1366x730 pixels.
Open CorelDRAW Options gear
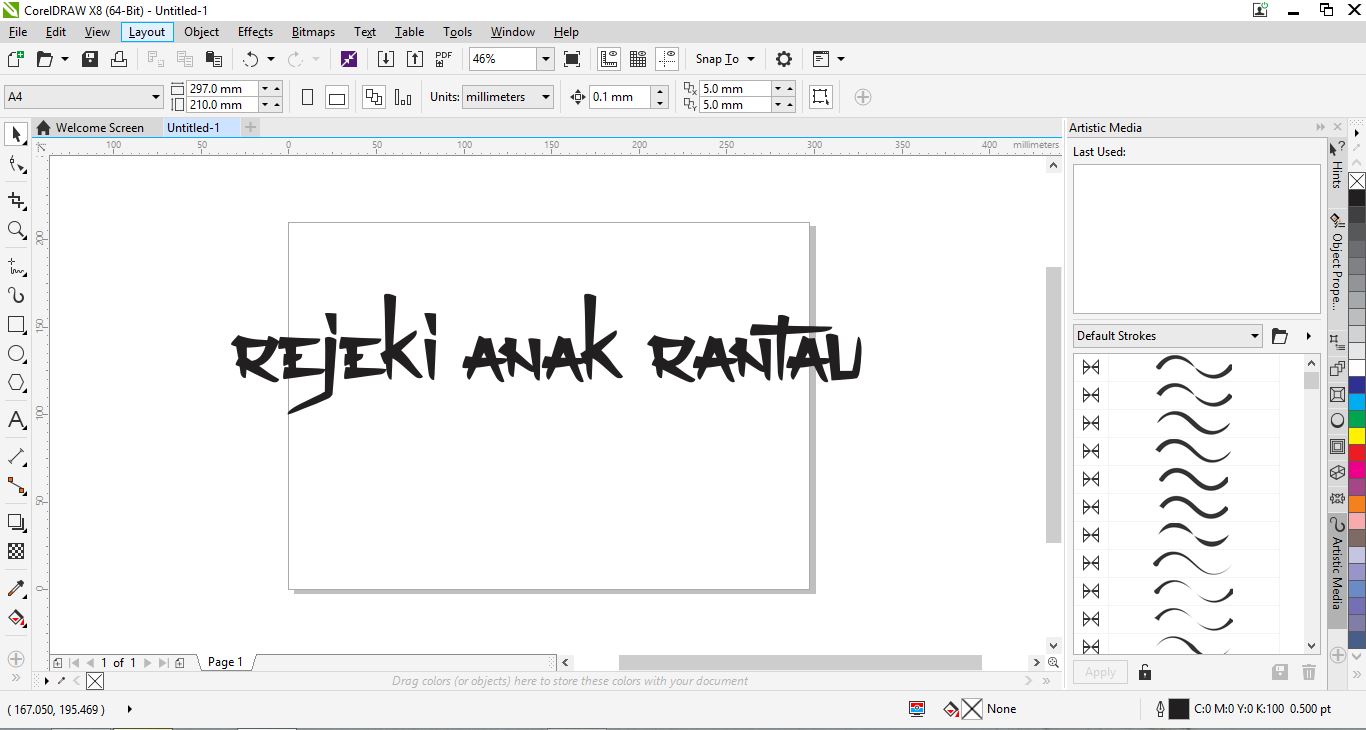click(784, 59)
